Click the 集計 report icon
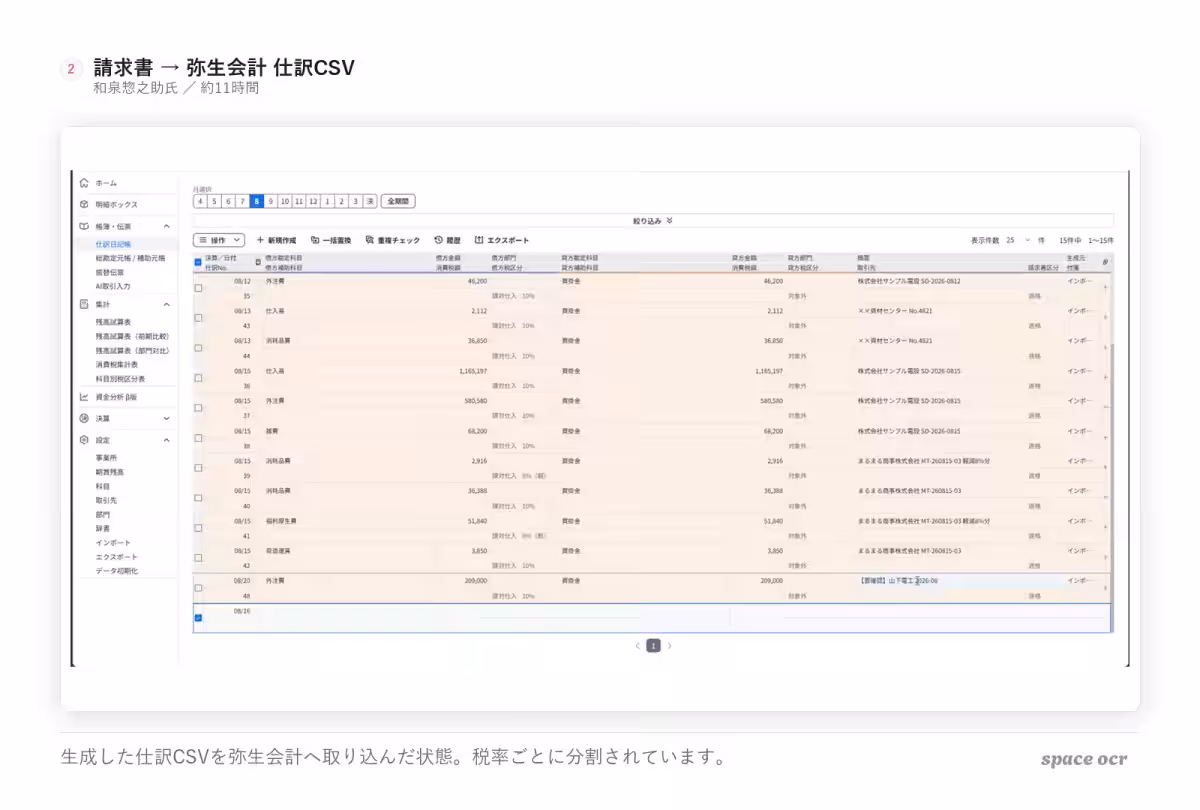1200x810 pixels. 85,303
